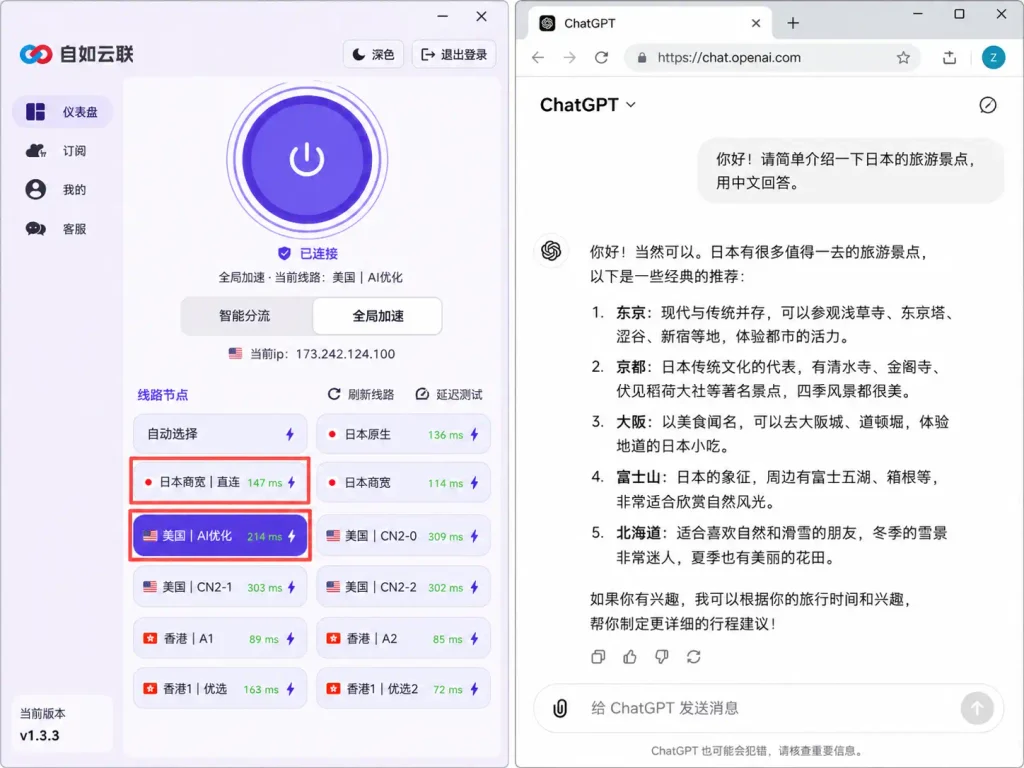Viewport: 1024px width, 768px height.
Task: Select 香港1 | 优选 node
Action: pyautogui.click(x=220, y=688)
